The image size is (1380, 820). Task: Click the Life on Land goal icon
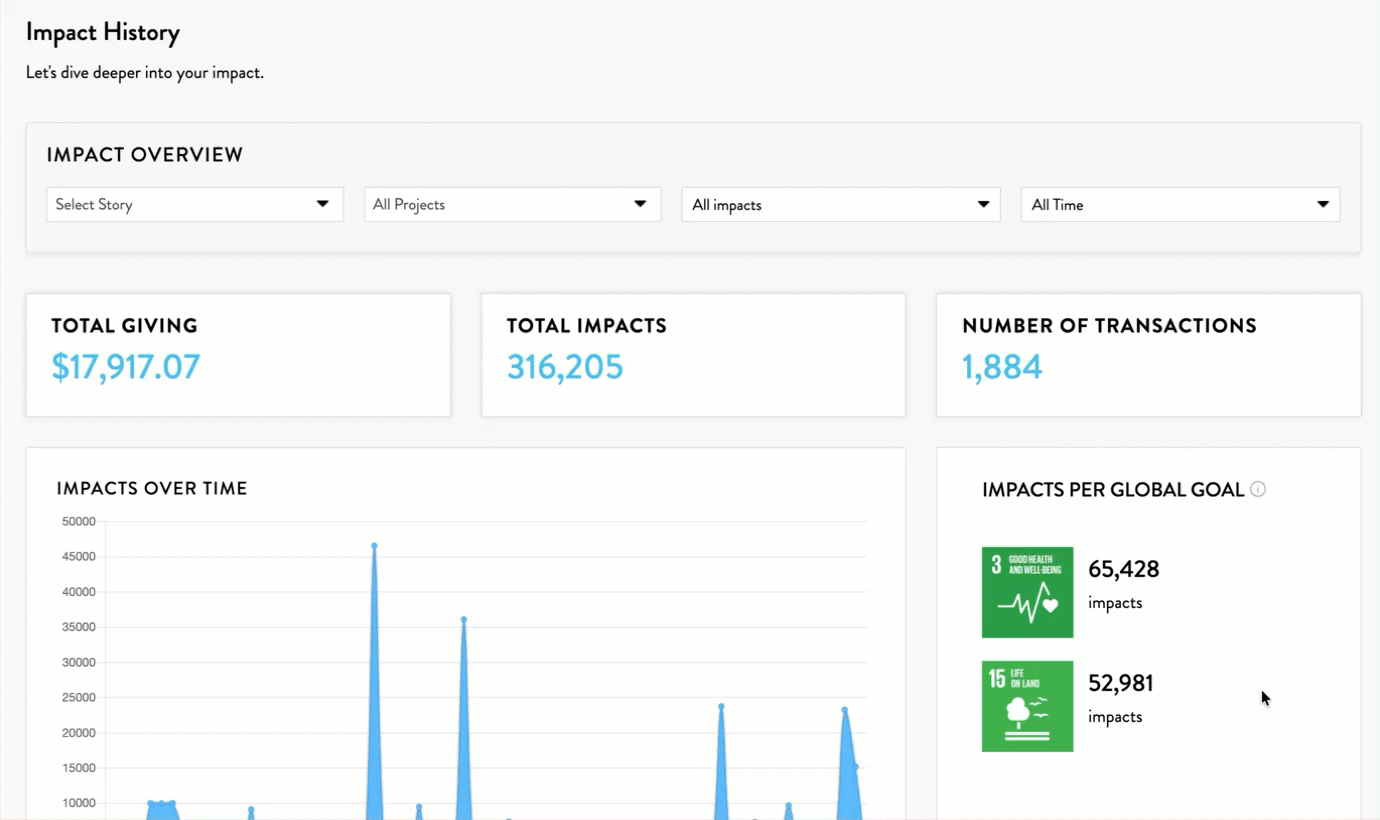click(x=1027, y=706)
